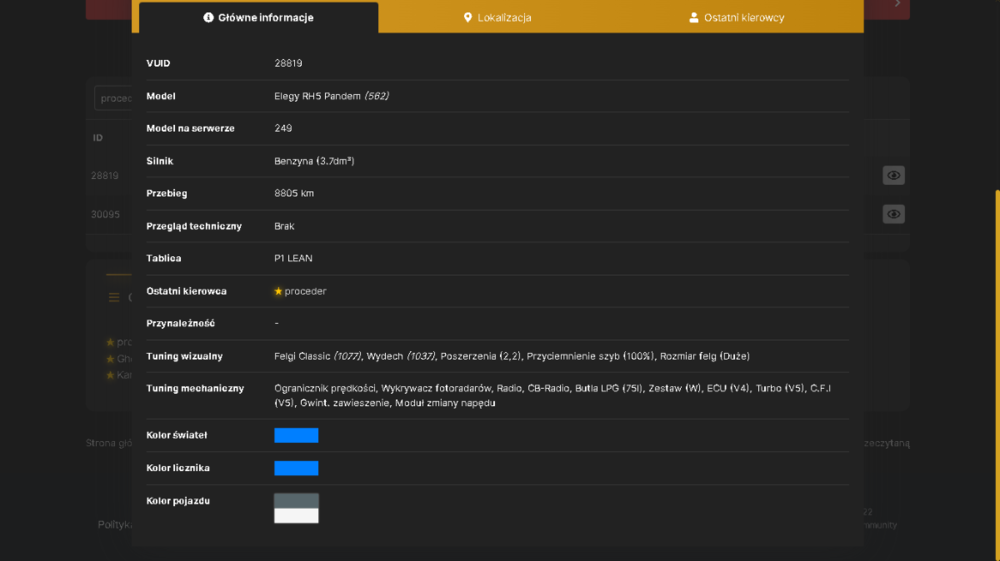The image size is (1000, 561).
Task: Click the VUID value 28819
Action: (288, 63)
